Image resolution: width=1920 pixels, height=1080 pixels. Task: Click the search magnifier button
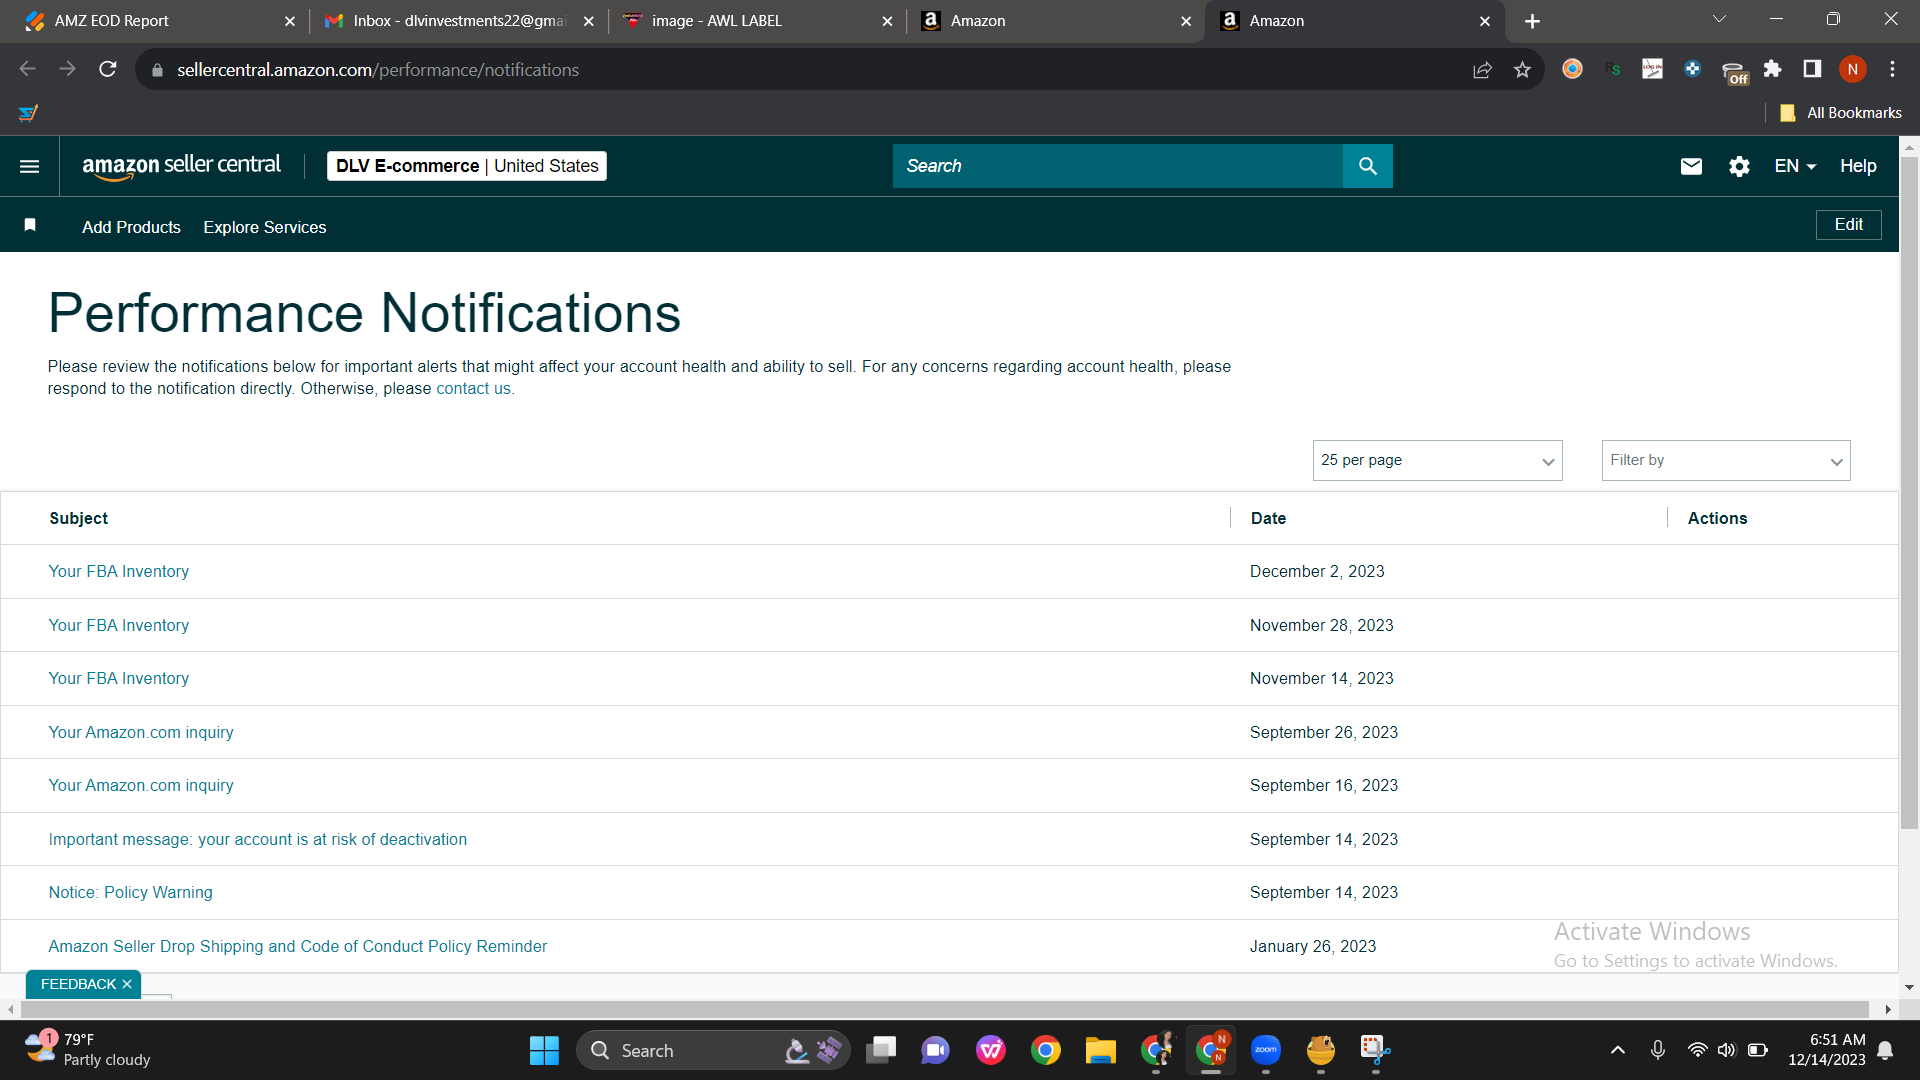point(1367,166)
